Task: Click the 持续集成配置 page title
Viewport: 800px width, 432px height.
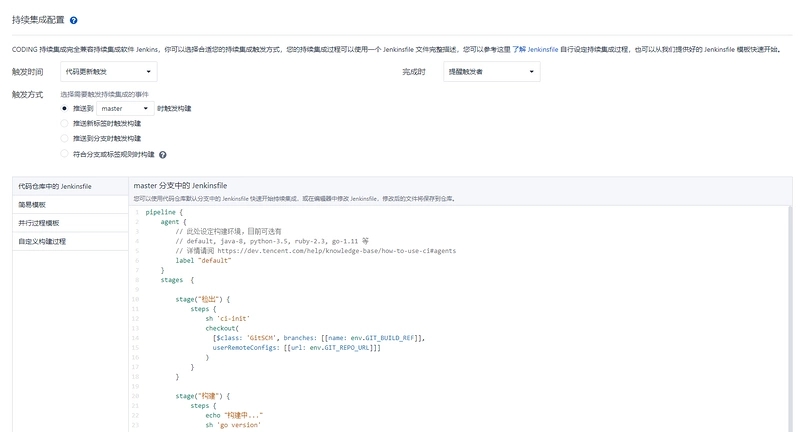Action: (38, 20)
